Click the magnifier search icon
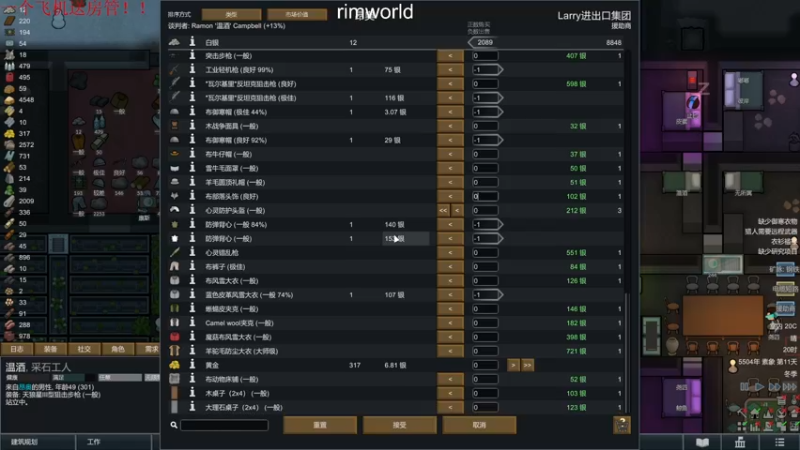 (x=174, y=425)
